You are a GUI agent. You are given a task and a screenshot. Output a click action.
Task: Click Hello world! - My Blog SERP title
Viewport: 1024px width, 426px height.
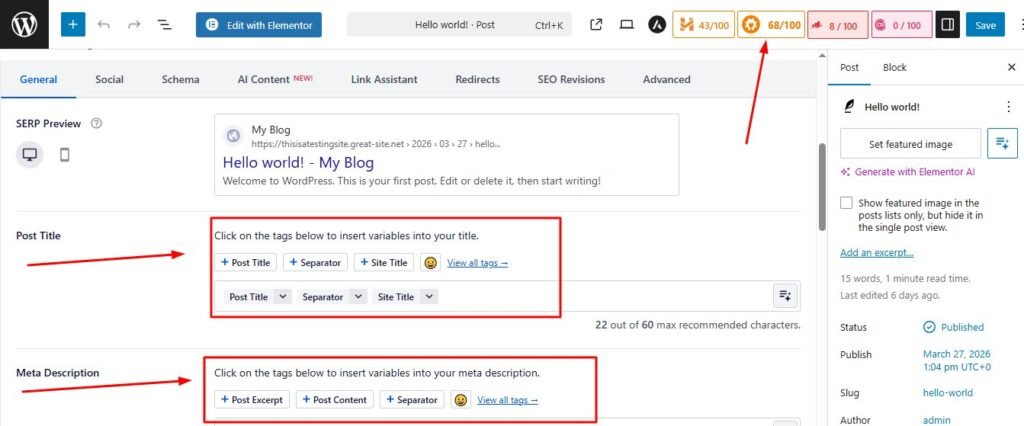pos(298,162)
